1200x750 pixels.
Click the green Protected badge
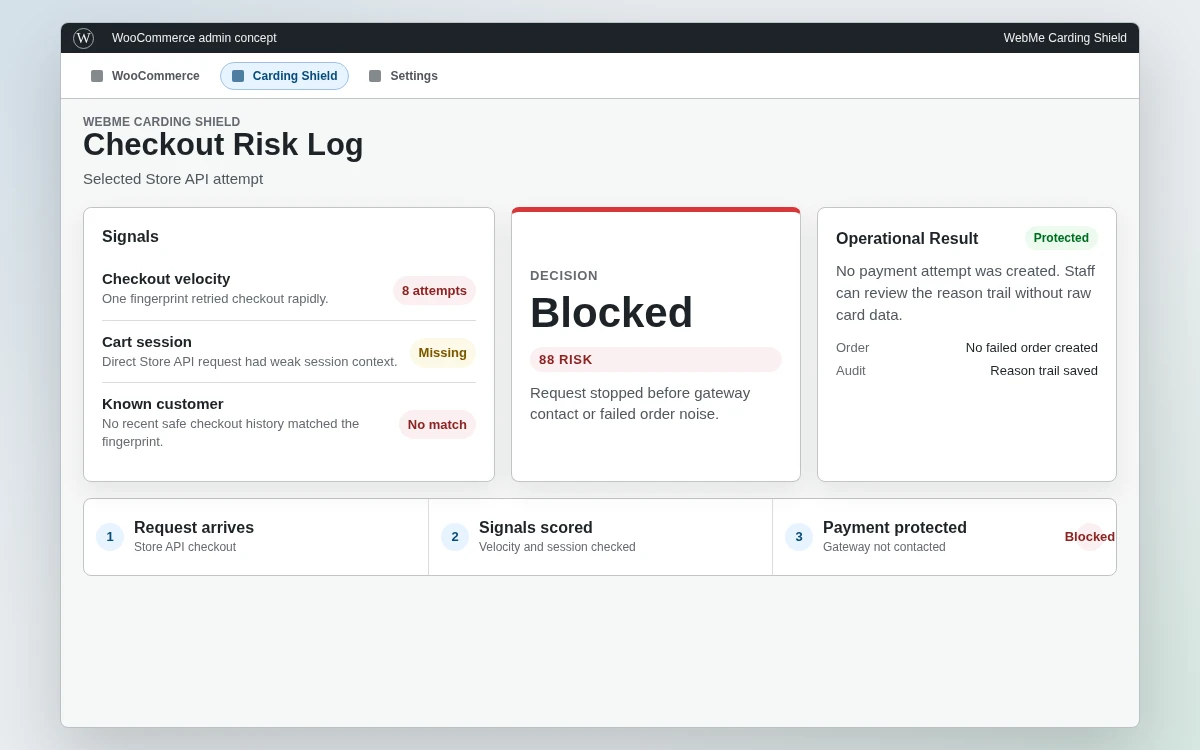[x=1061, y=238]
